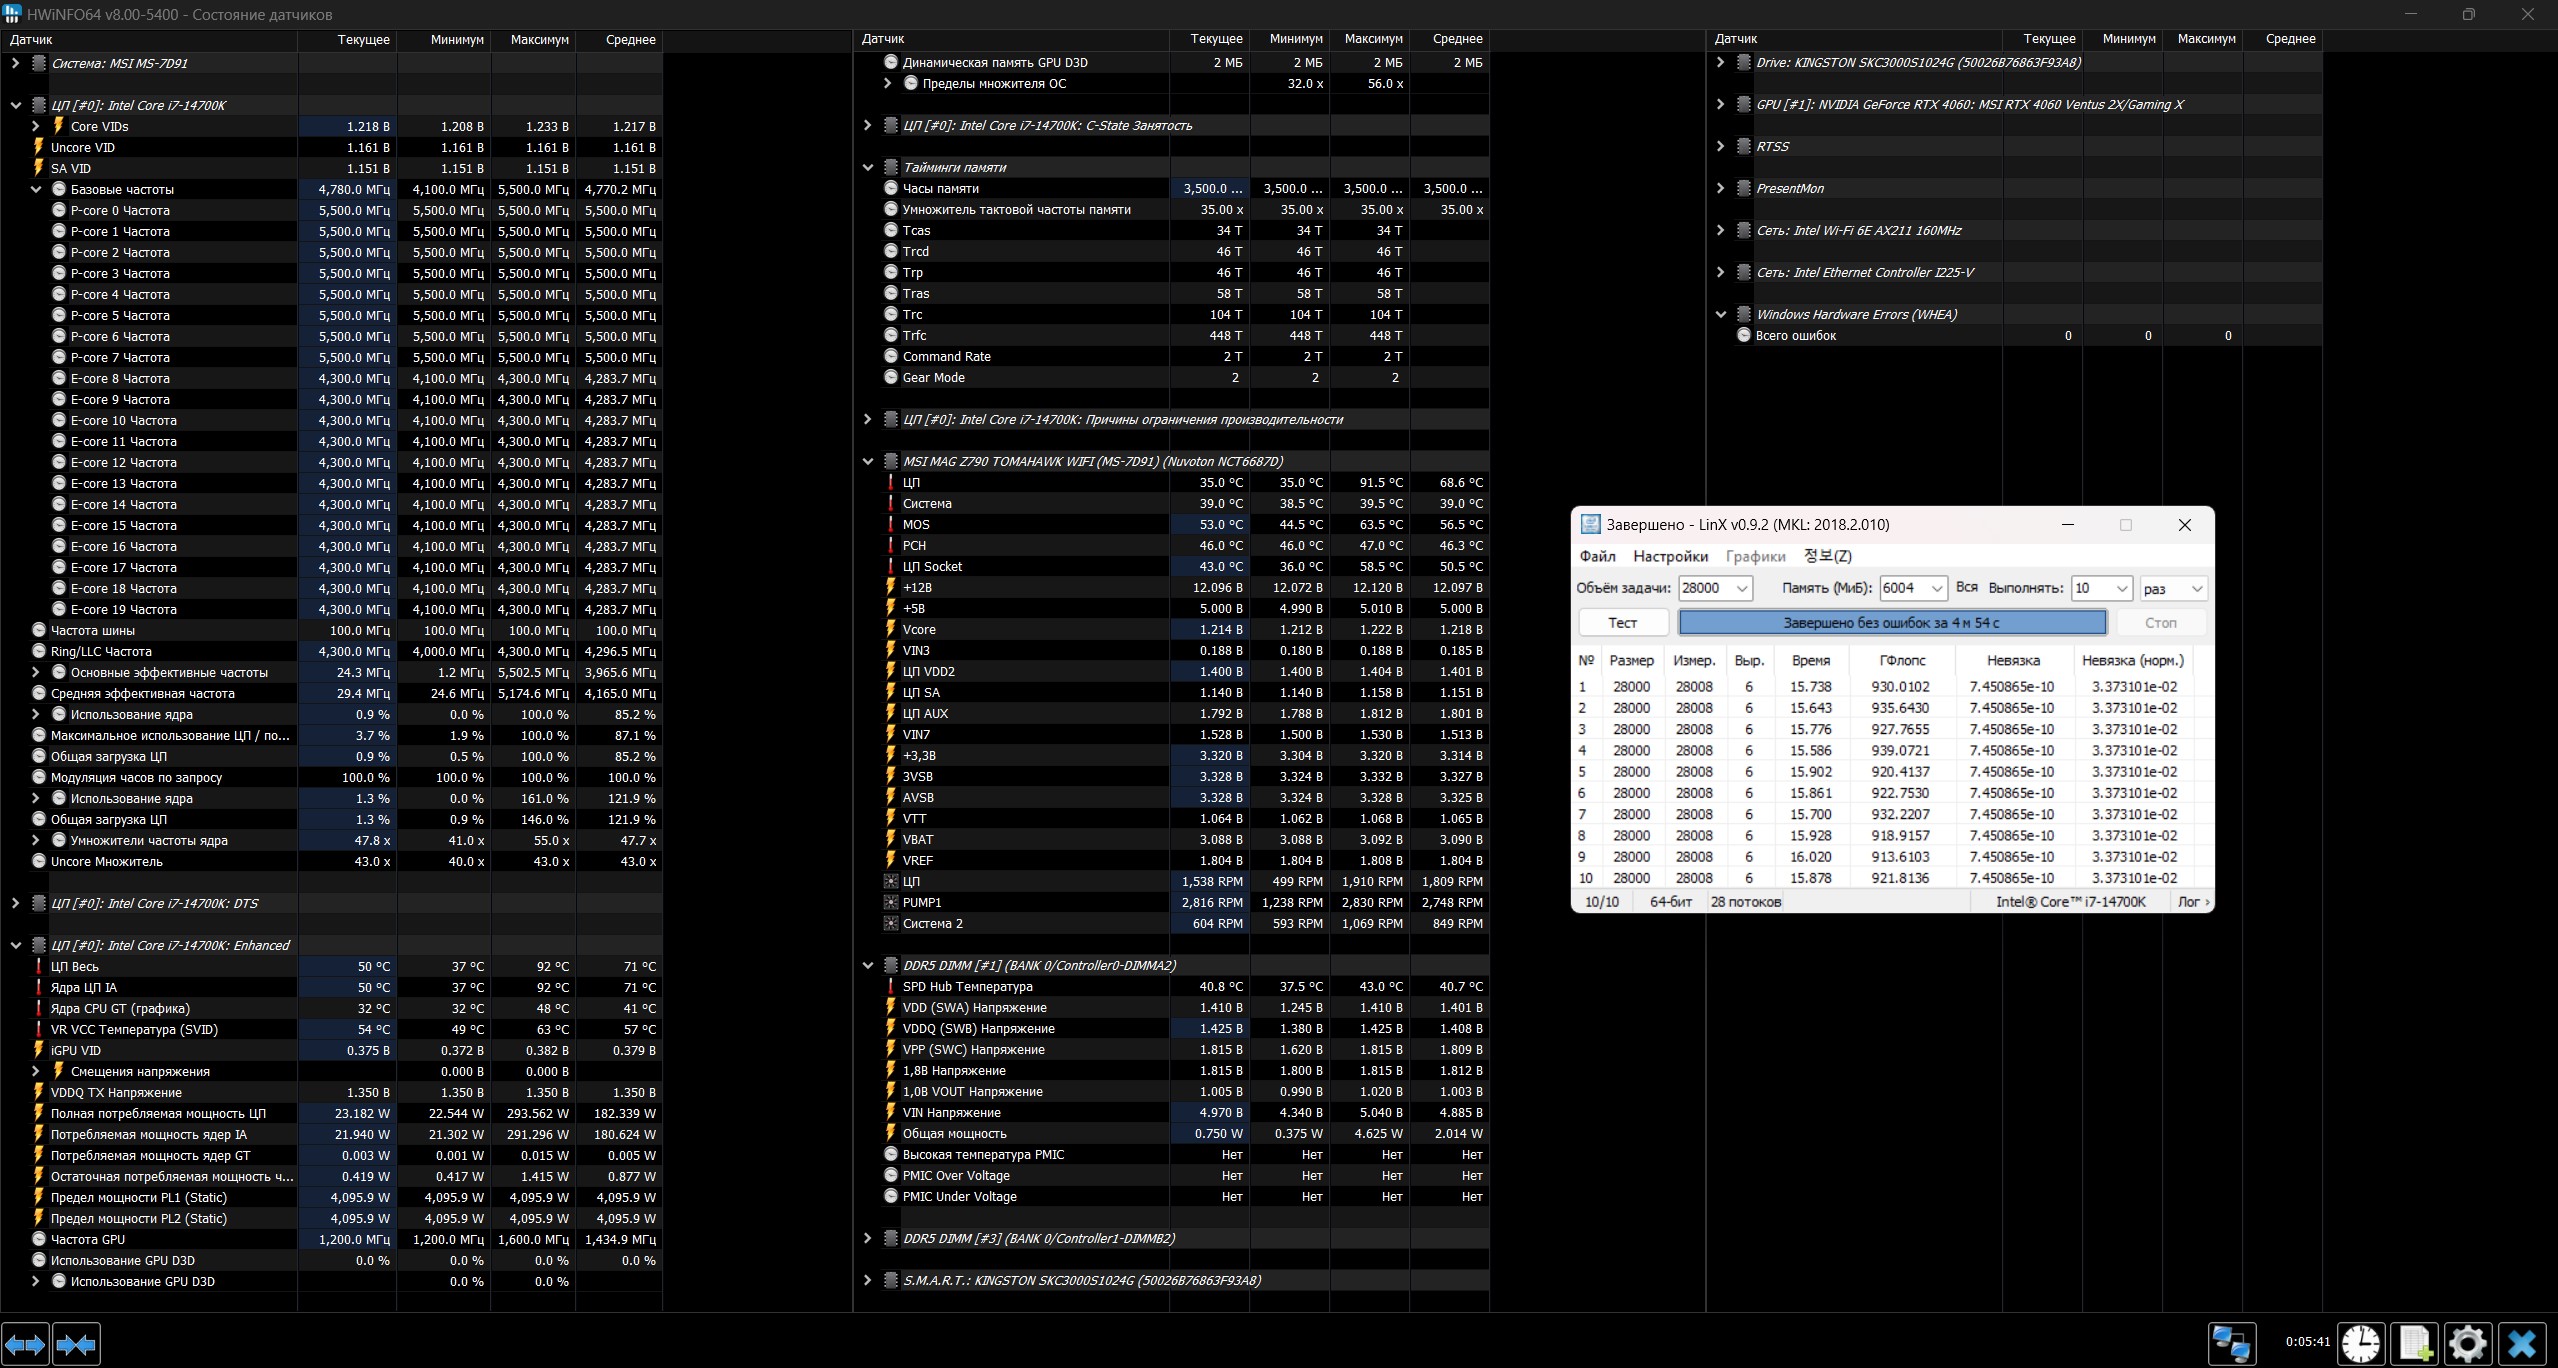Open the remote monitoring network icon
This screenshot has width=2558, height=1368.
2231,1344
